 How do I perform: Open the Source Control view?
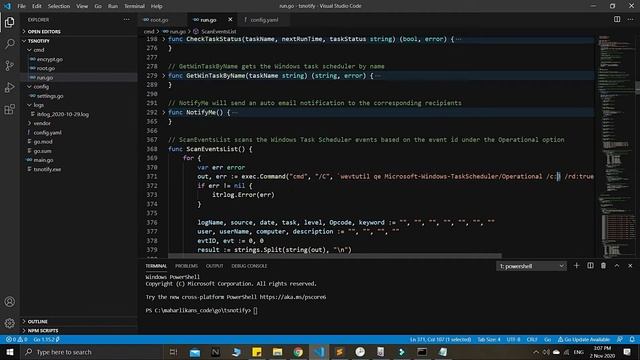pyautogui.click(x=10, y=65)
